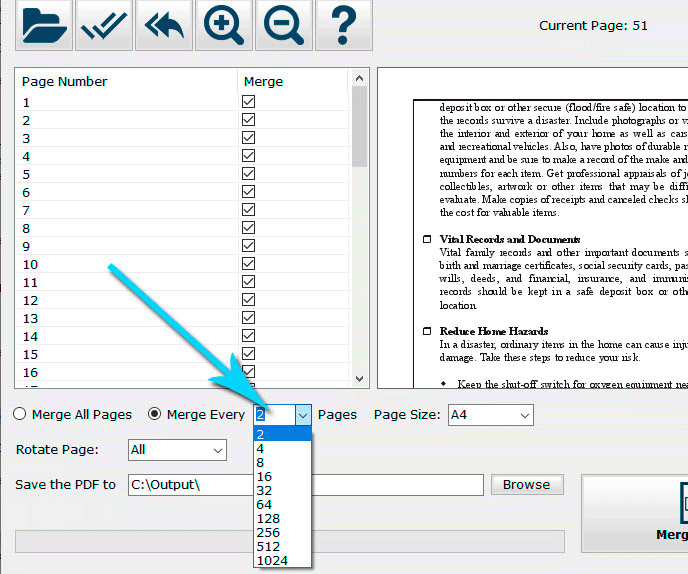The height and width of the screenshot is (574, 688).
Task: Toggle the Merge checkbox for page 8
Action: pyautogui.click(x=248, y=228)
